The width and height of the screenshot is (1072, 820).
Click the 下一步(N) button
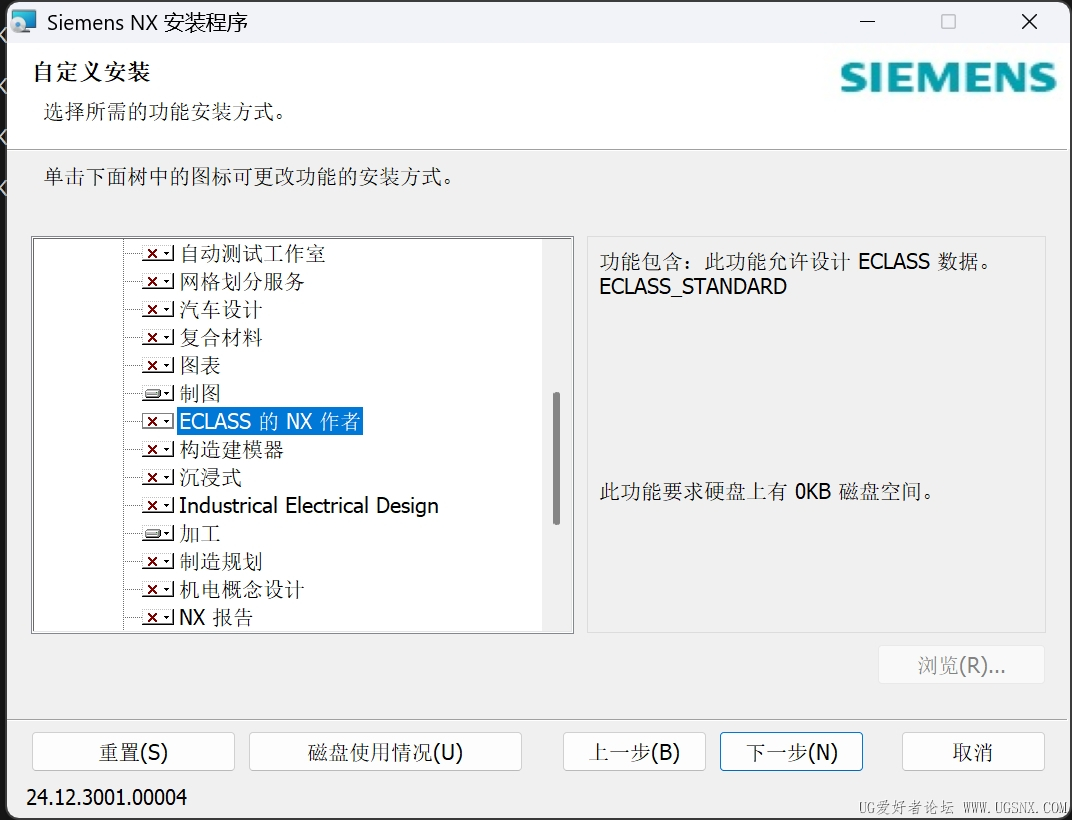pyautogui.click(x=791, y=752)
